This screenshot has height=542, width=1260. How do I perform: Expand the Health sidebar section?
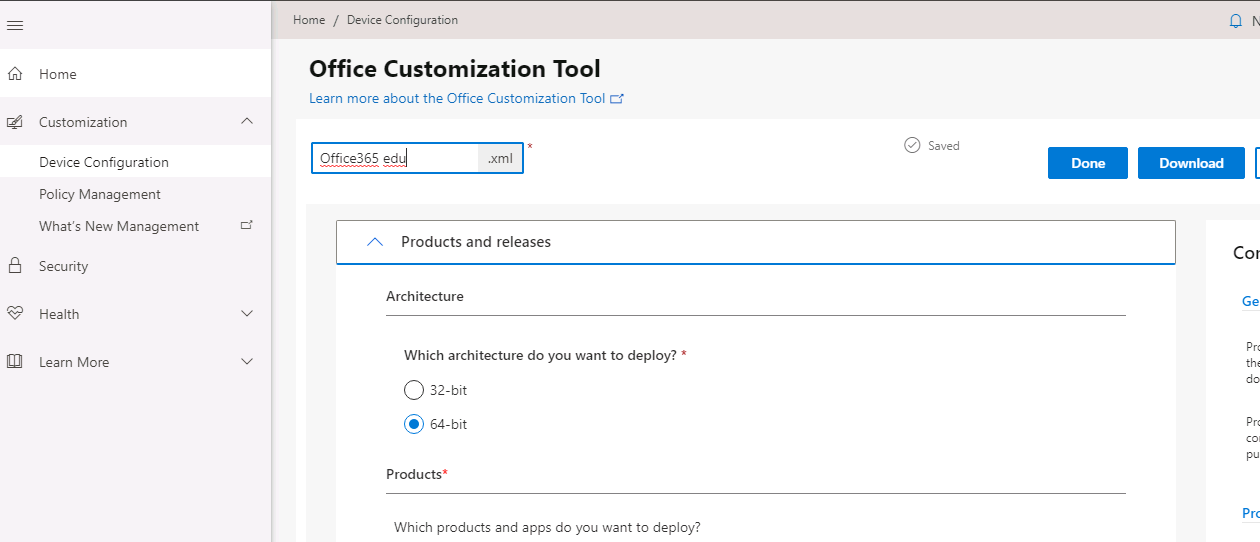pos(247,314)
